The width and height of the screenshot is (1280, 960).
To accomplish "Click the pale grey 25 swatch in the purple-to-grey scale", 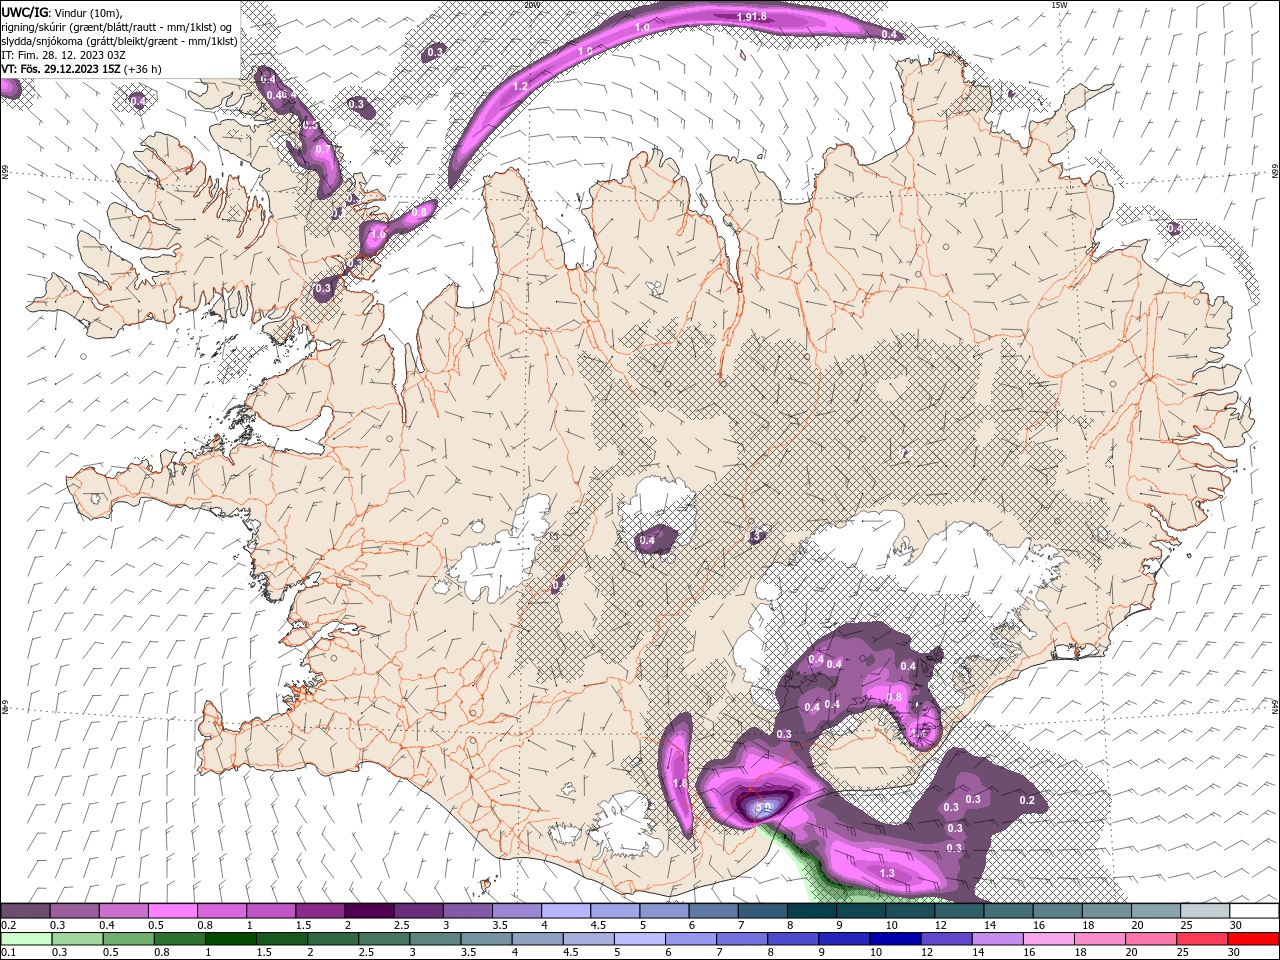I will pos(1206,911).
